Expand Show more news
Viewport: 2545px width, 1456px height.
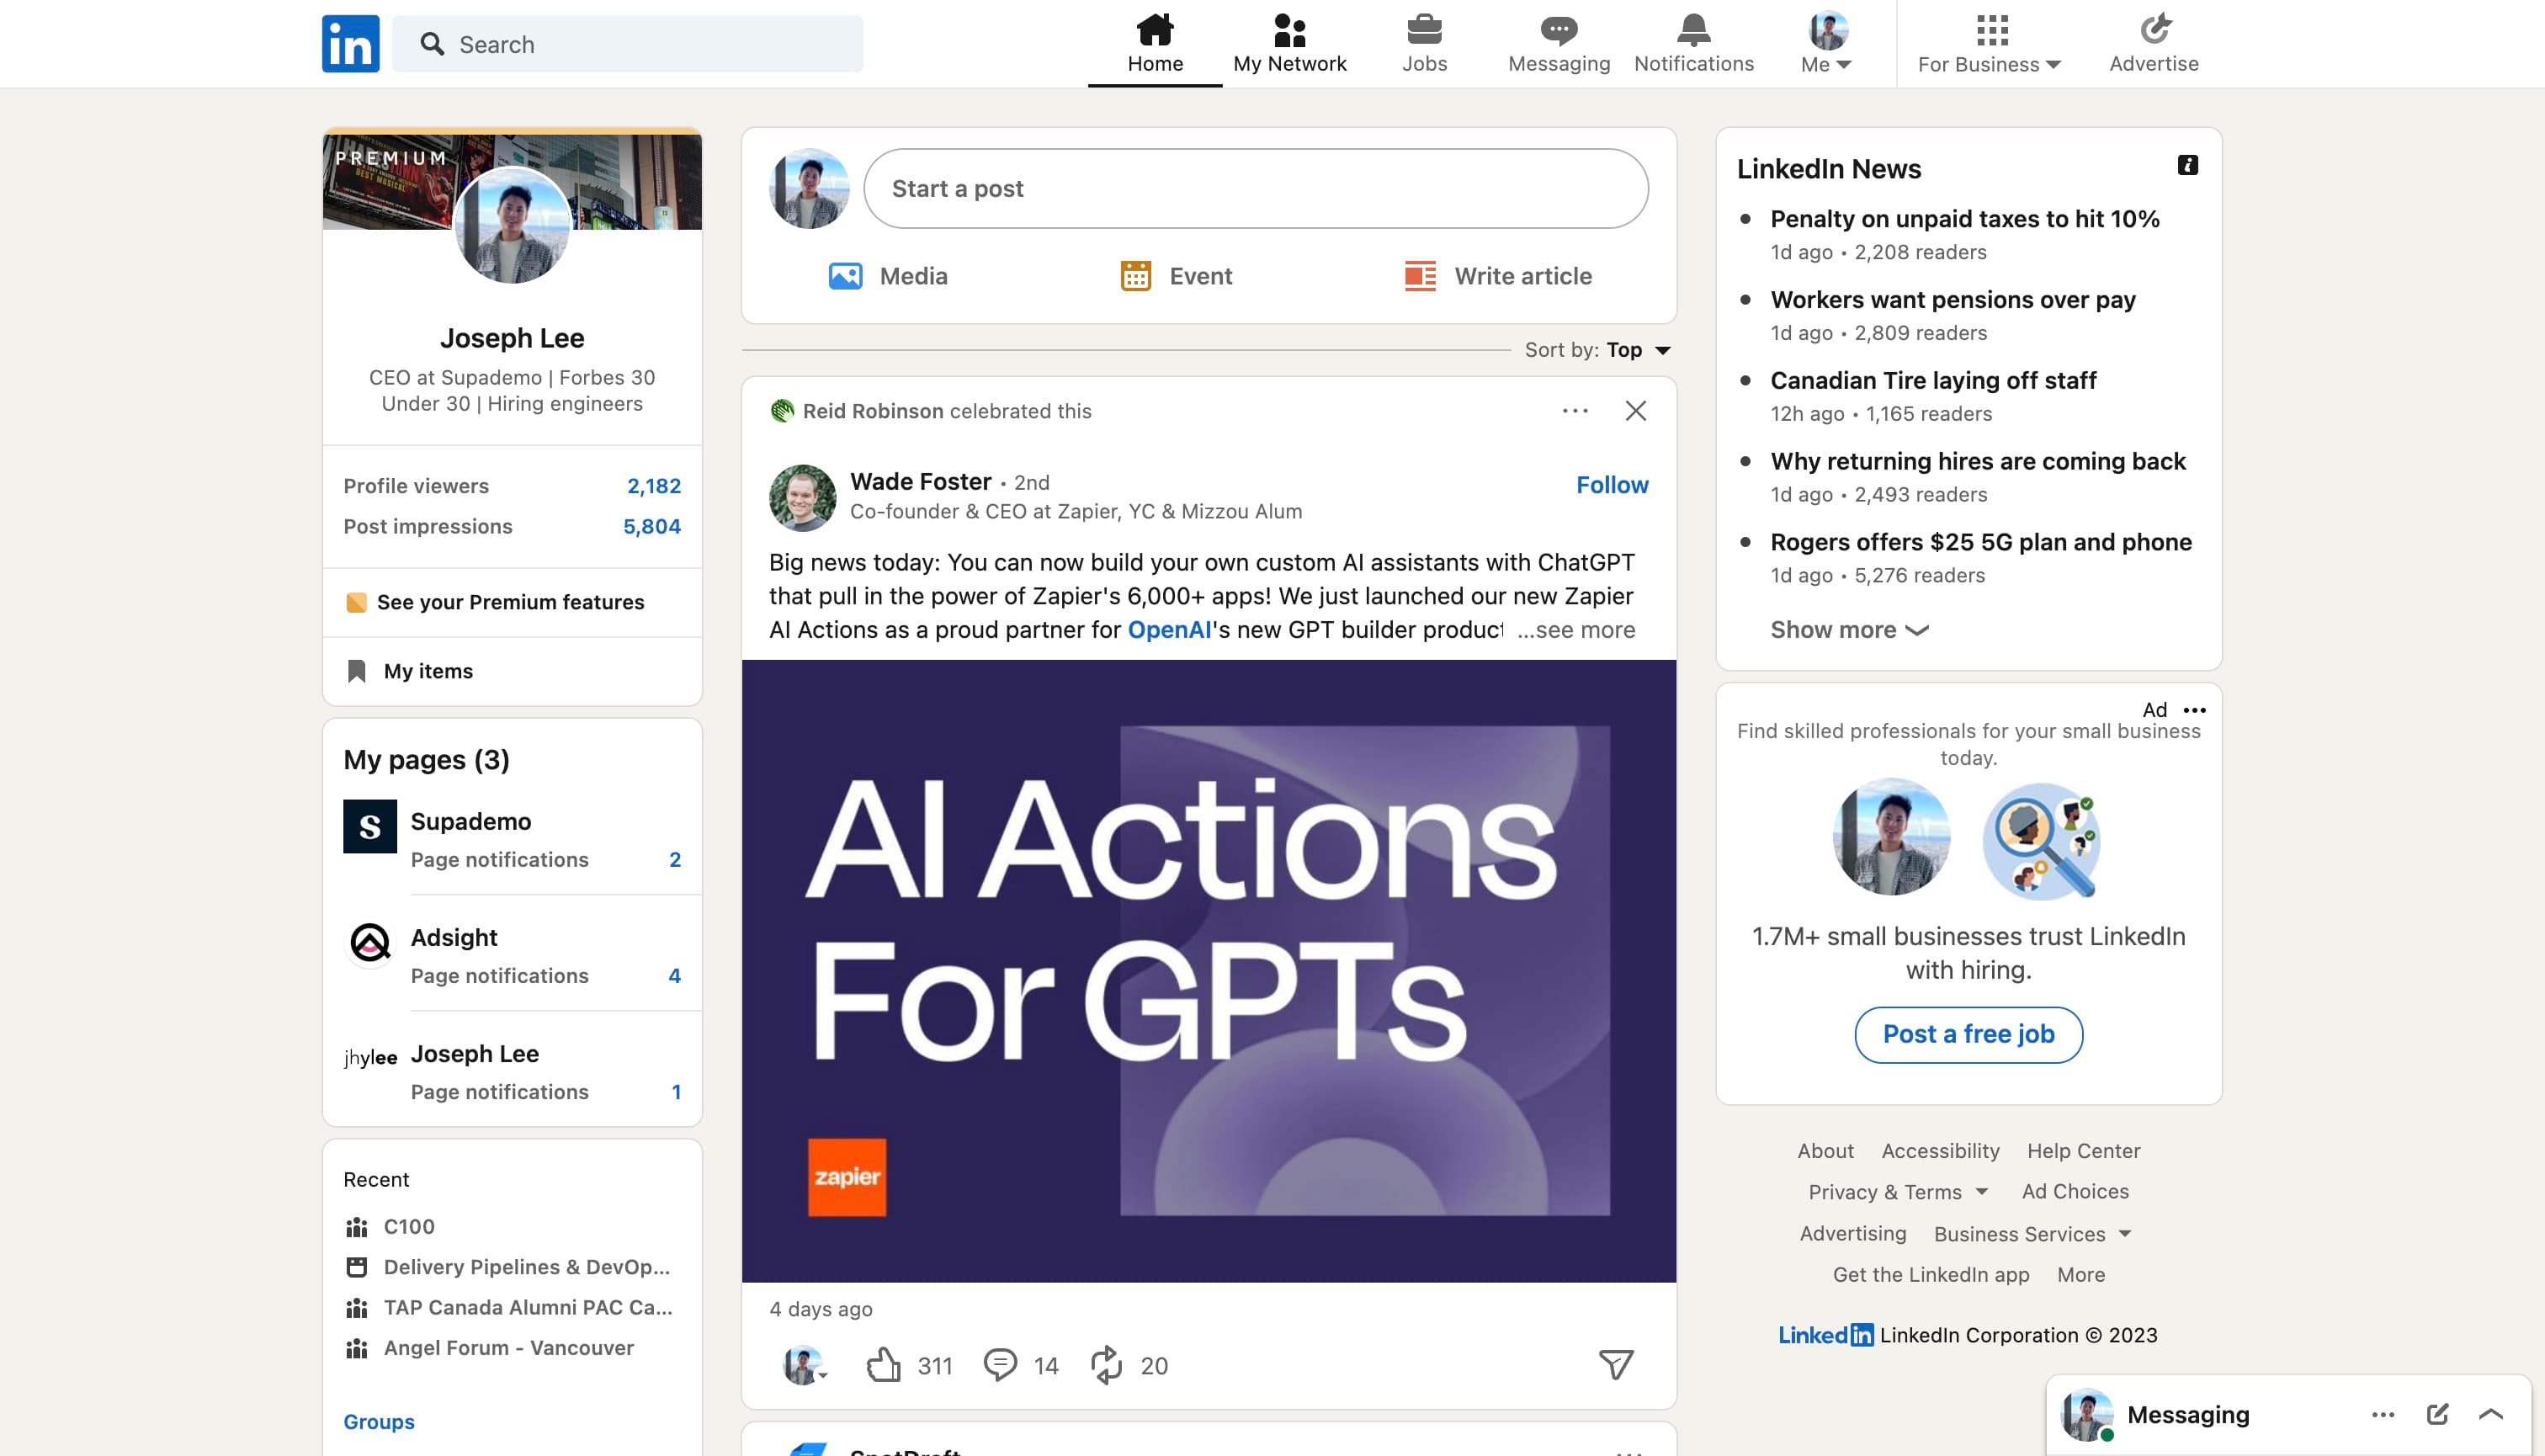point(1849,630)
